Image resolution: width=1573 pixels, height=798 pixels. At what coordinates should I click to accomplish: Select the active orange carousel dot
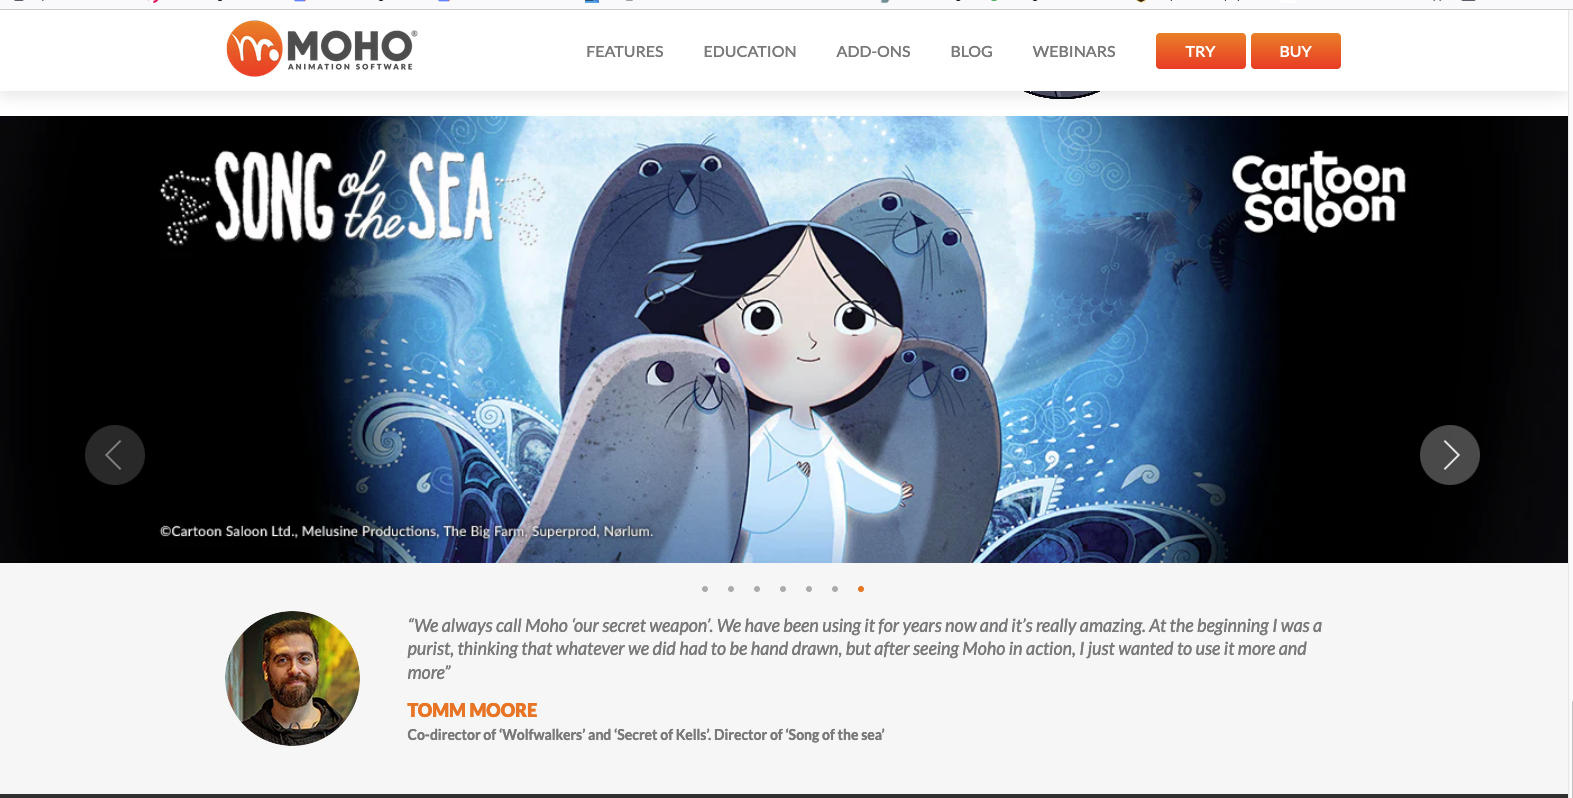pos(861,589)
